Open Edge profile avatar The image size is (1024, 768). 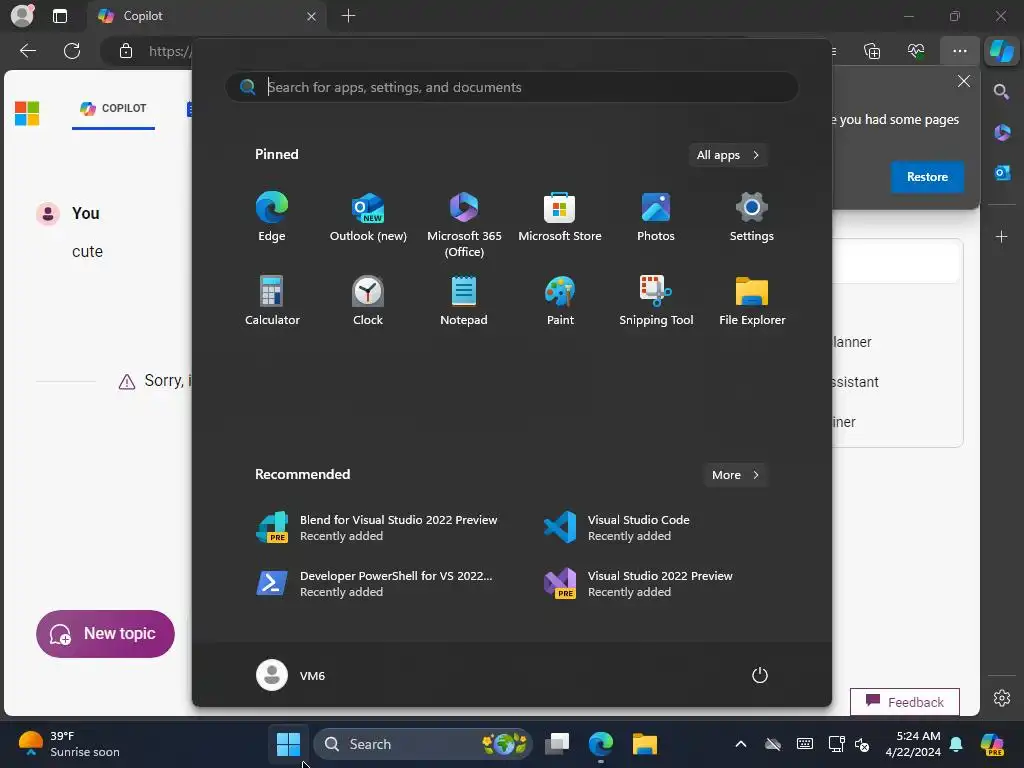(x=22, y=16)
